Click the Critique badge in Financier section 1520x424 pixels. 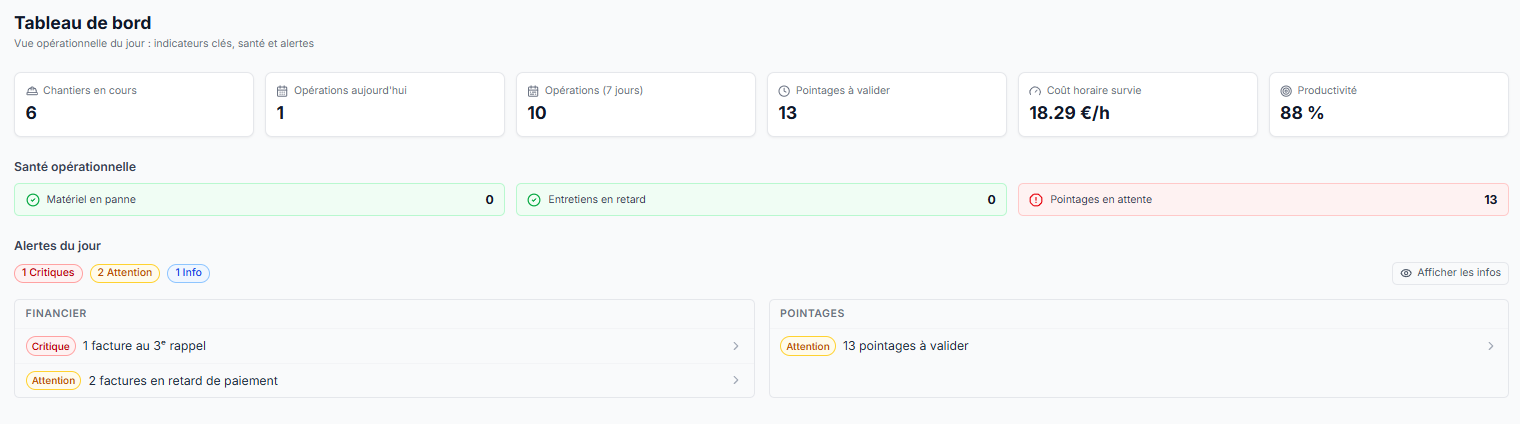click(x=51, y=346)
